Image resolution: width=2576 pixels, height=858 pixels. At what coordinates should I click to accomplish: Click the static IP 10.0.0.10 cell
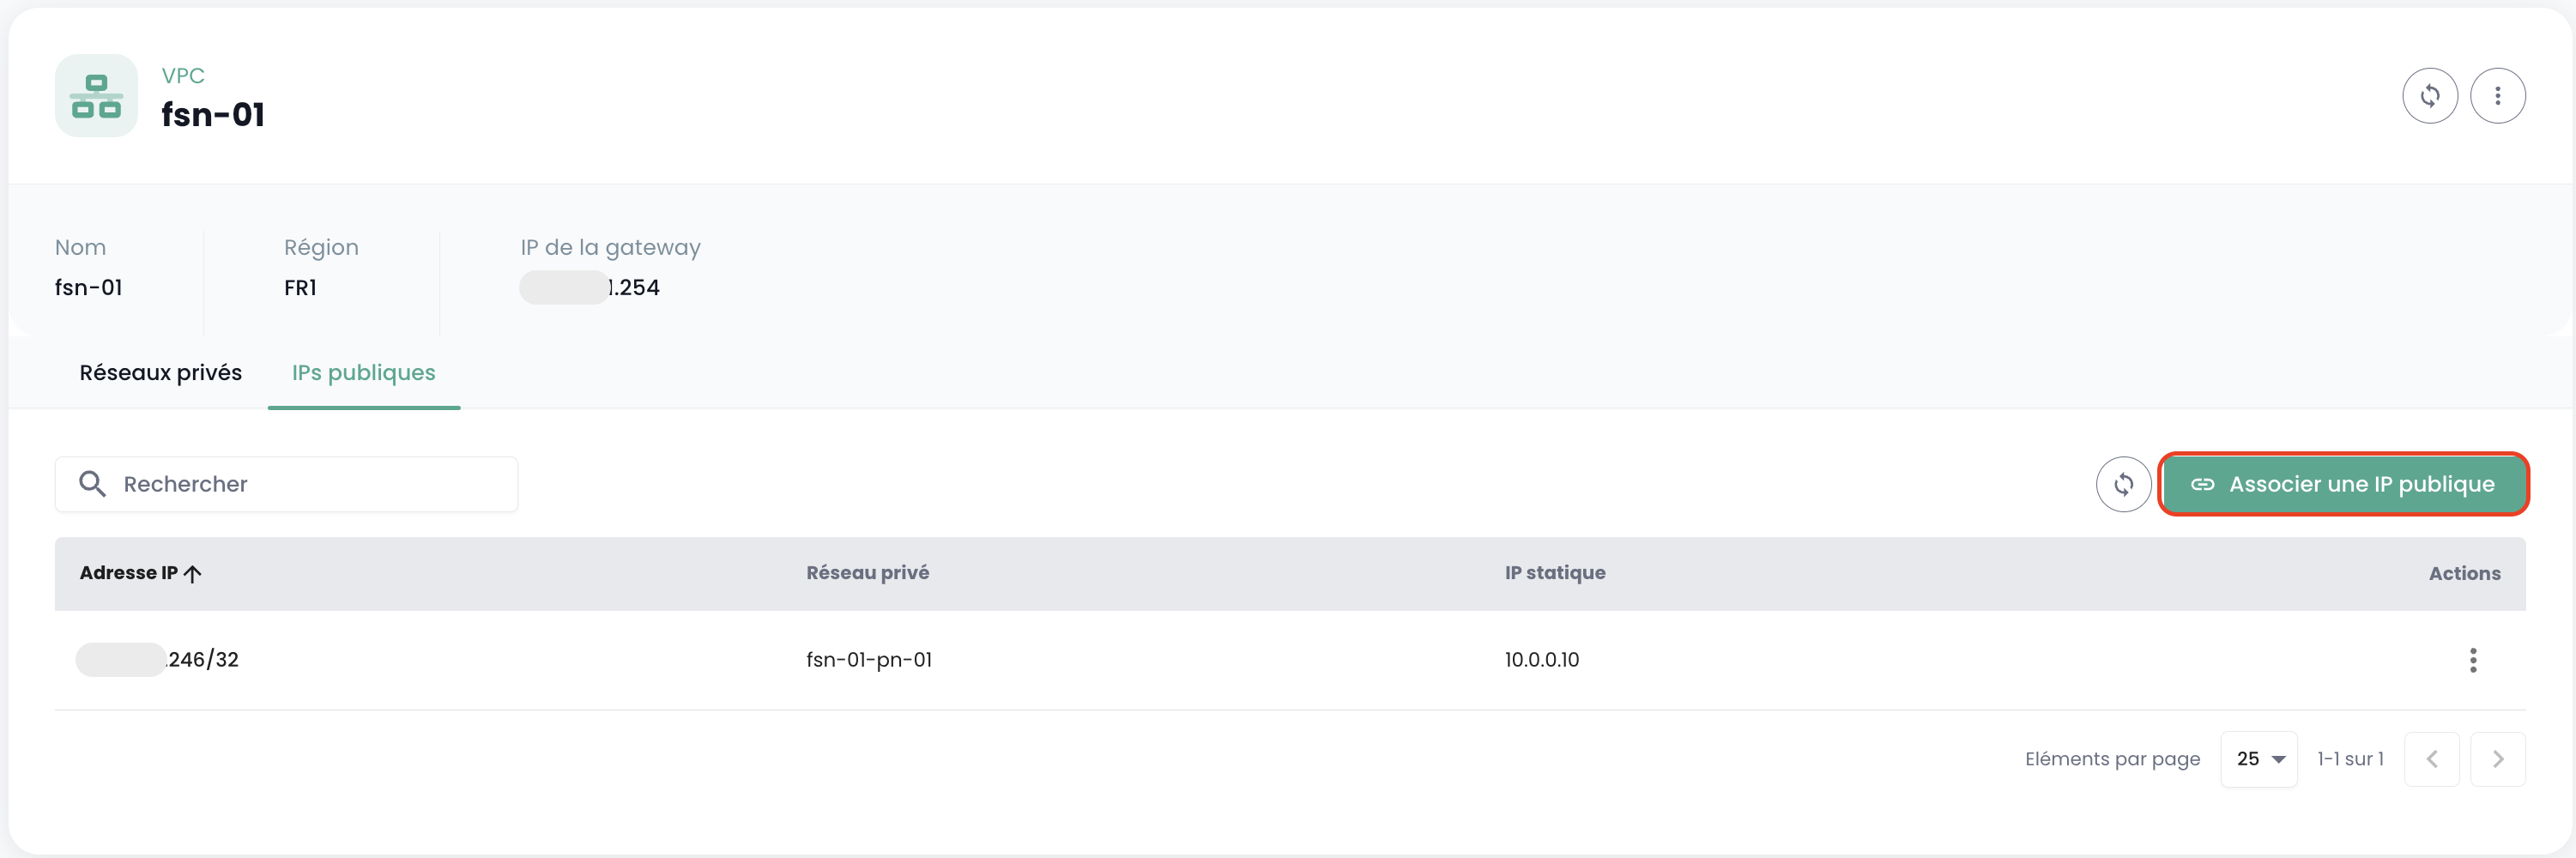1541,660
